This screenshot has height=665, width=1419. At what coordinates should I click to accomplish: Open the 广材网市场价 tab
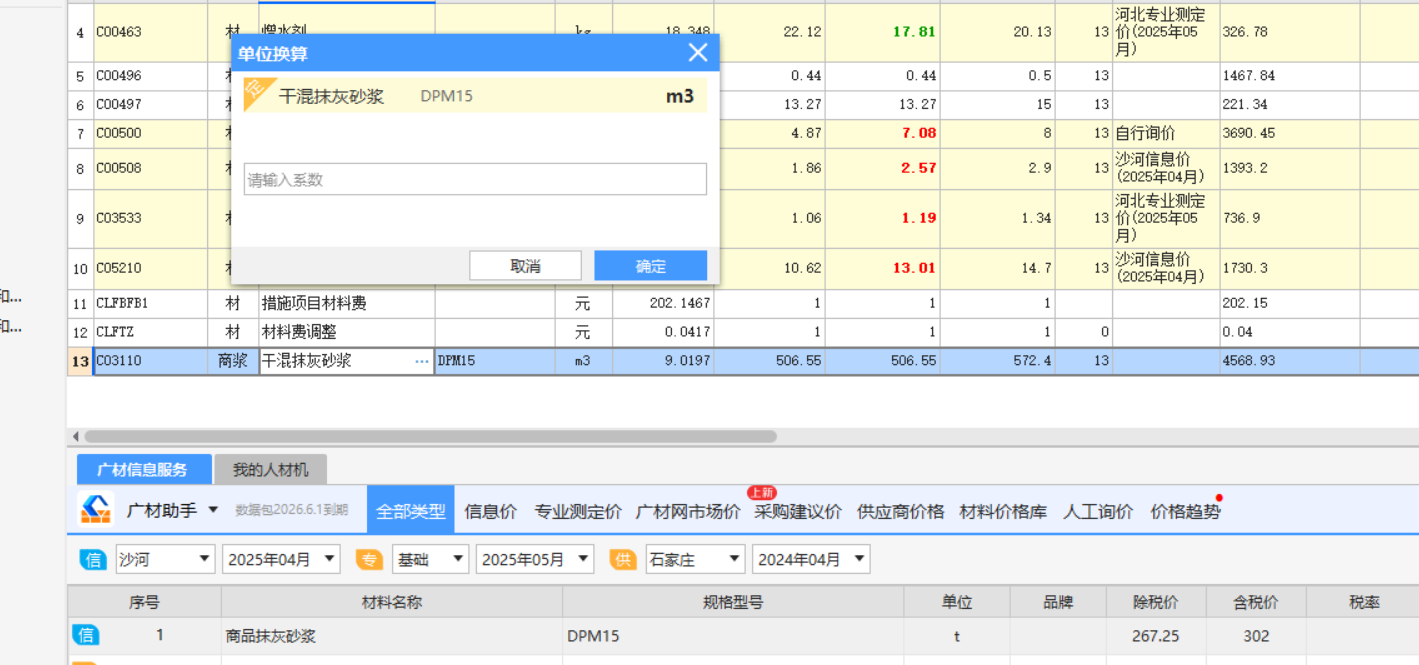point(688,511)
